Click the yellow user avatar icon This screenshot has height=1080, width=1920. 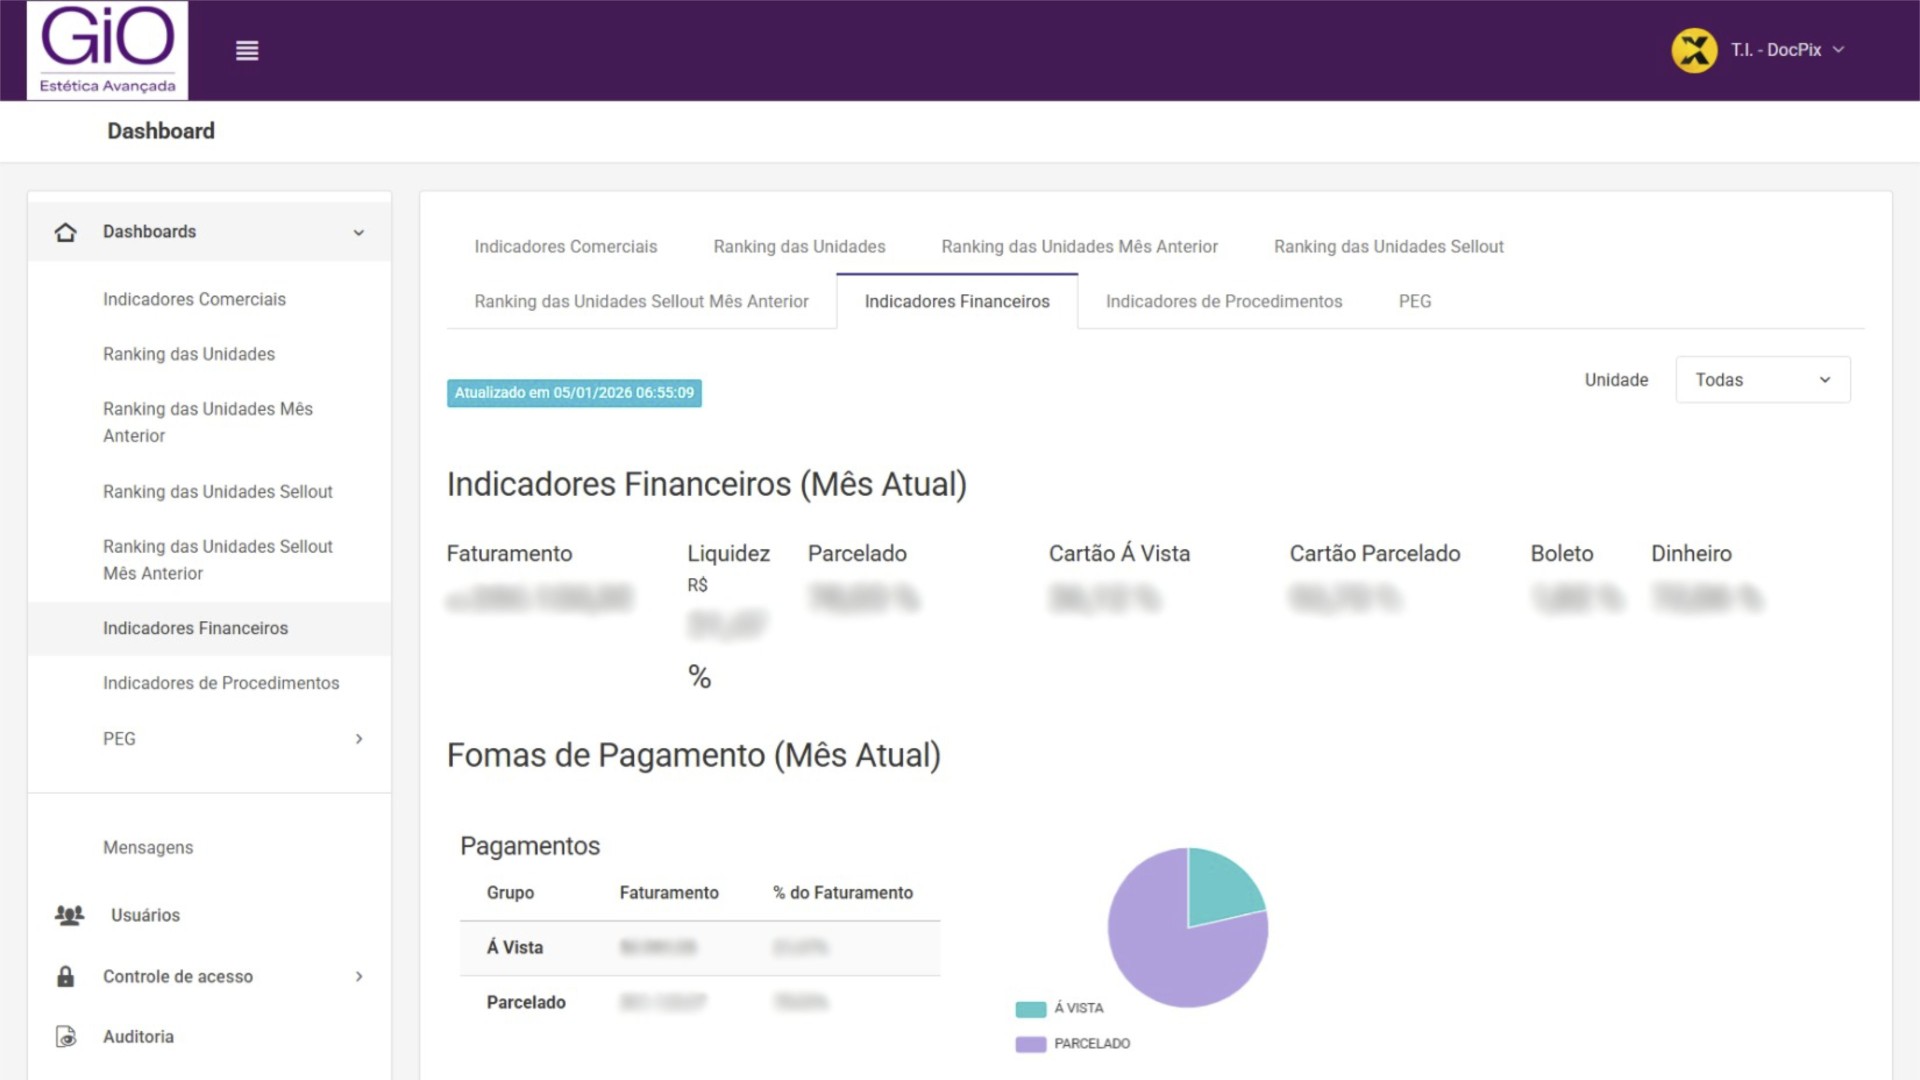(1694, 50)
